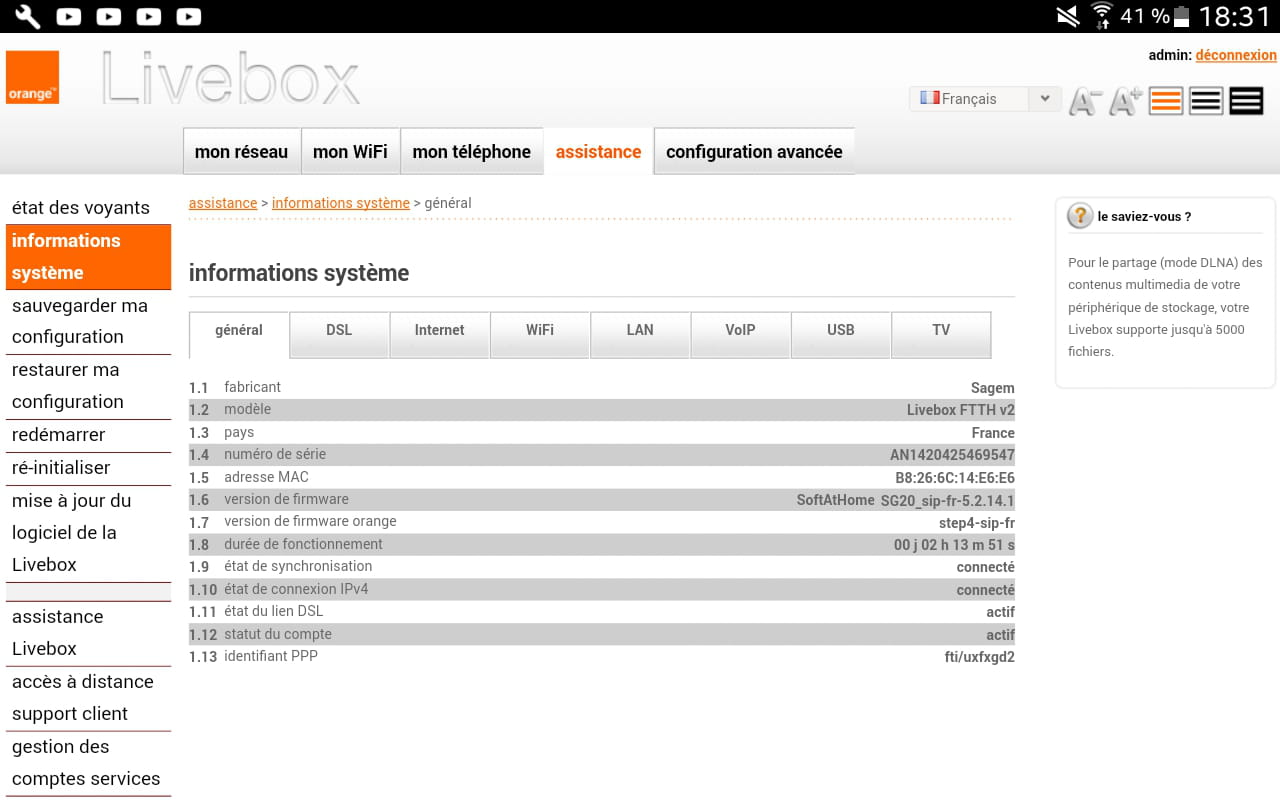
Task: Open 'accès à distance support client'
Action: [x=88, y=698]
